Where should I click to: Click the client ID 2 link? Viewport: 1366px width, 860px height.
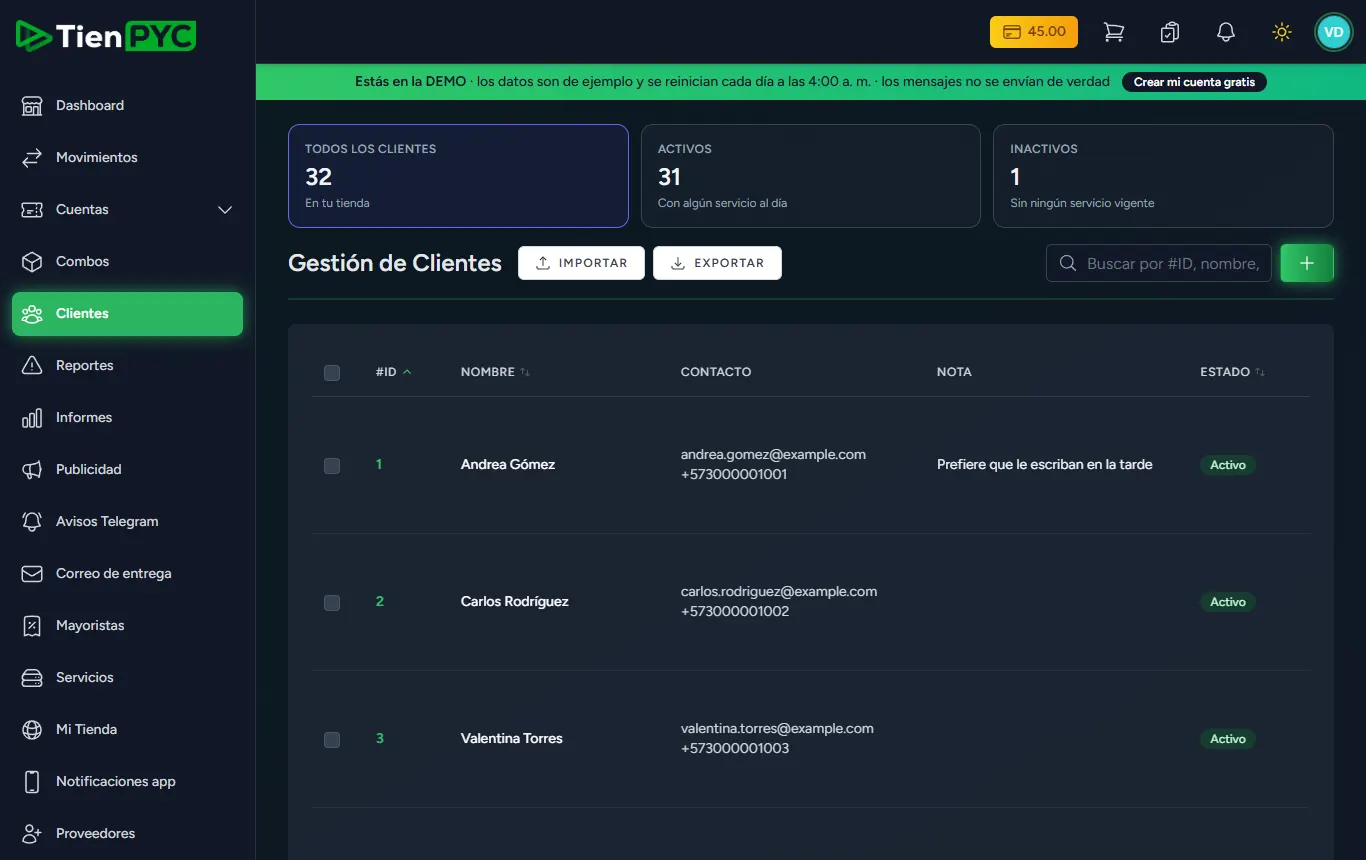click(380, 601)
